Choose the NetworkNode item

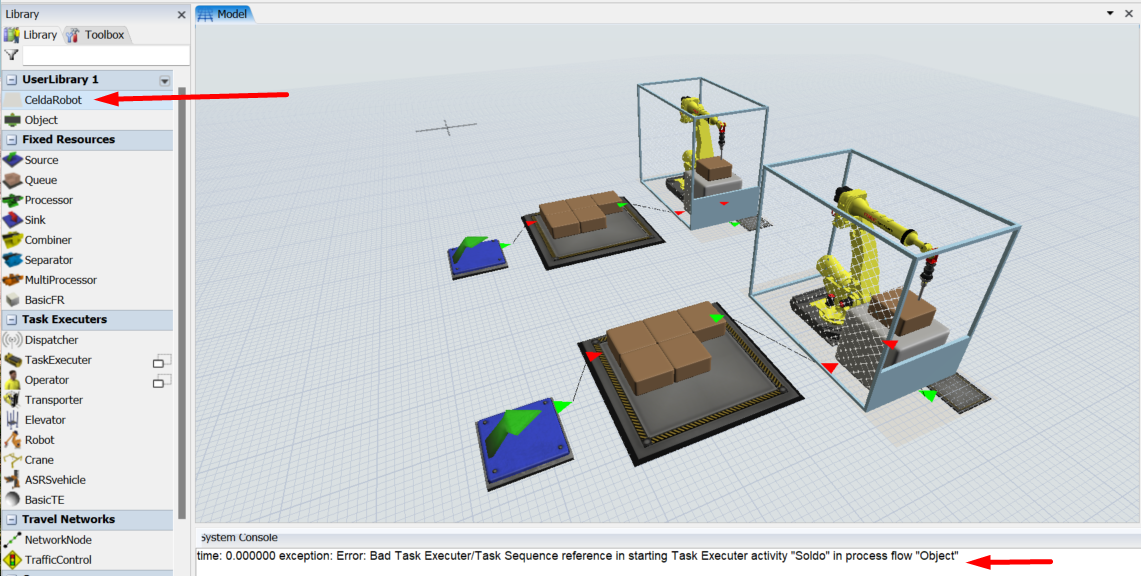coord(58,540)
